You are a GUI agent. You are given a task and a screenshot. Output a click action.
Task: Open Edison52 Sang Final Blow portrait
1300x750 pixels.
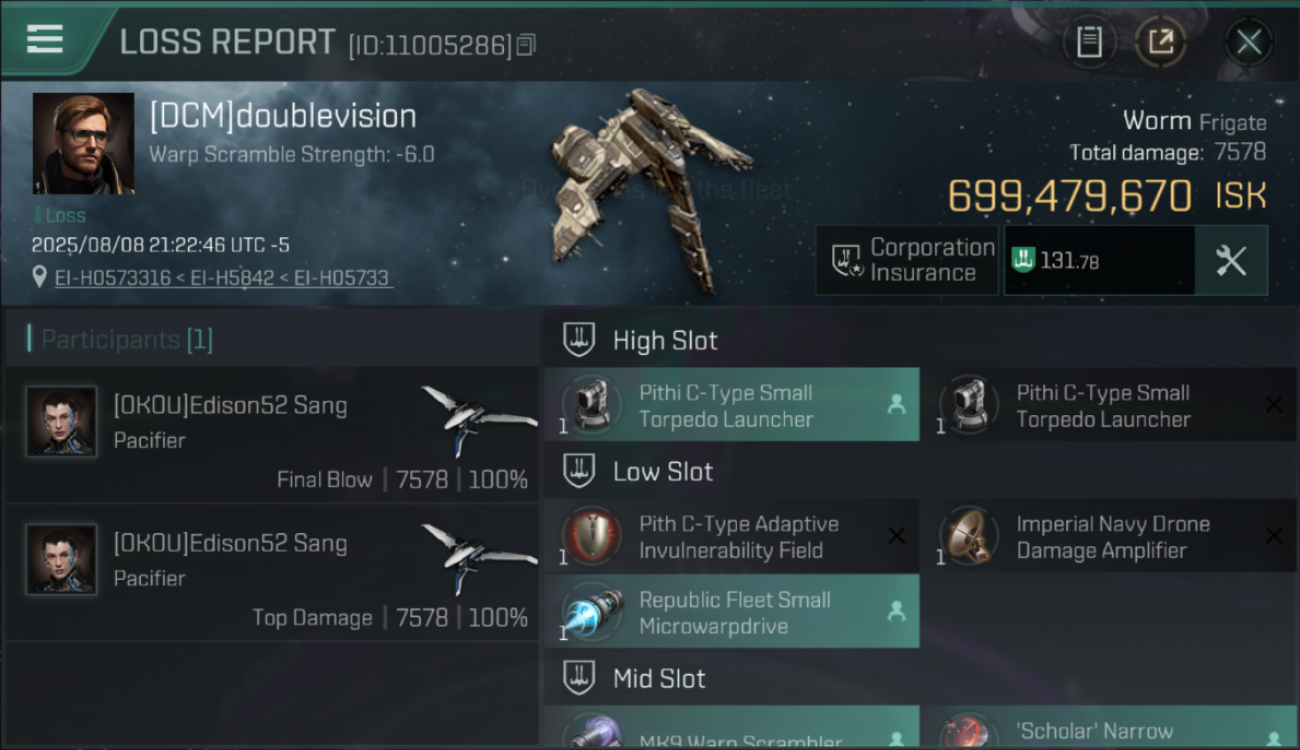pos(62,421)
